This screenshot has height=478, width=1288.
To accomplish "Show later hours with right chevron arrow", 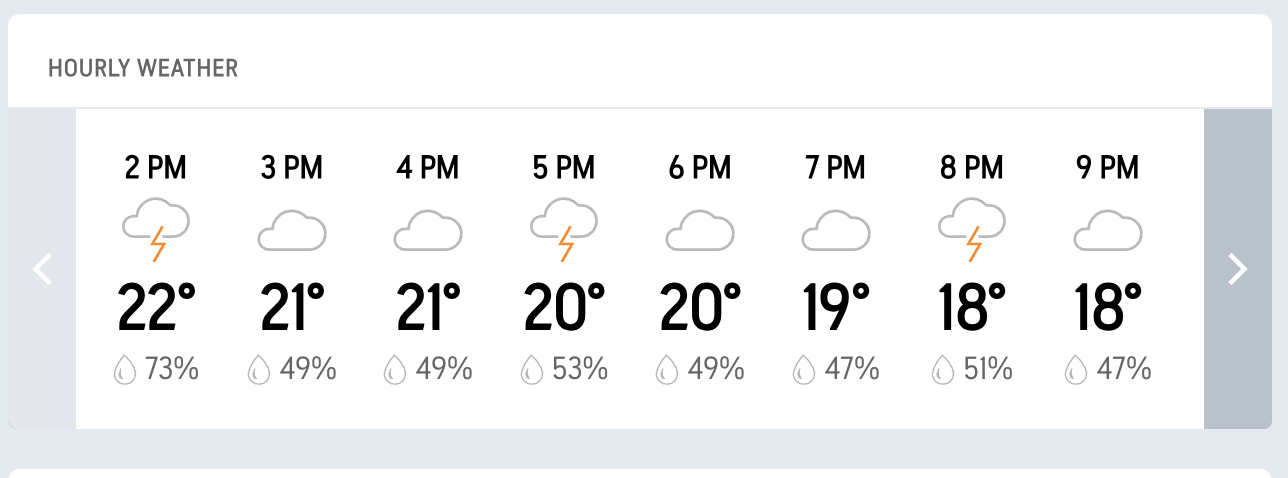I will (x=1238, y=269).
